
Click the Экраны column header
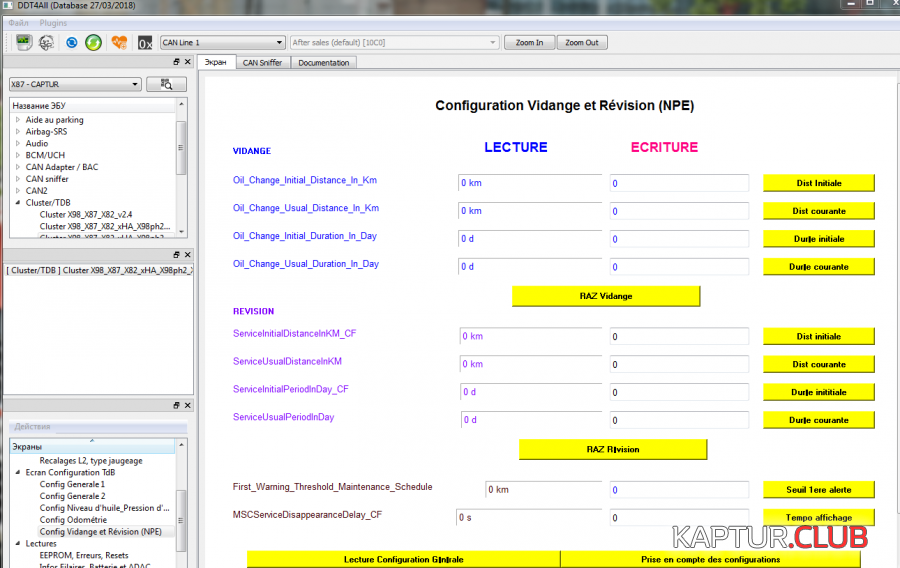click(x=92, y=446)
